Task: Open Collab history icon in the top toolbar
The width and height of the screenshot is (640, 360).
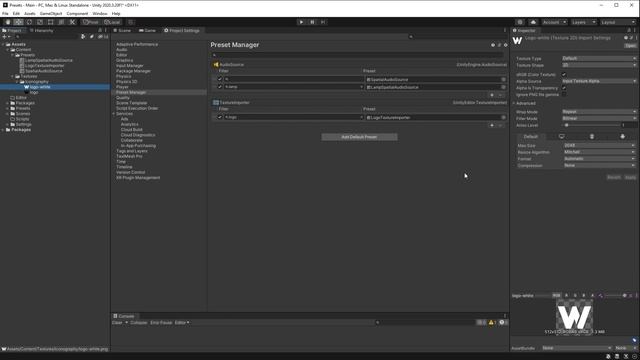Action: pyautogui.click(x=520, y=22)
